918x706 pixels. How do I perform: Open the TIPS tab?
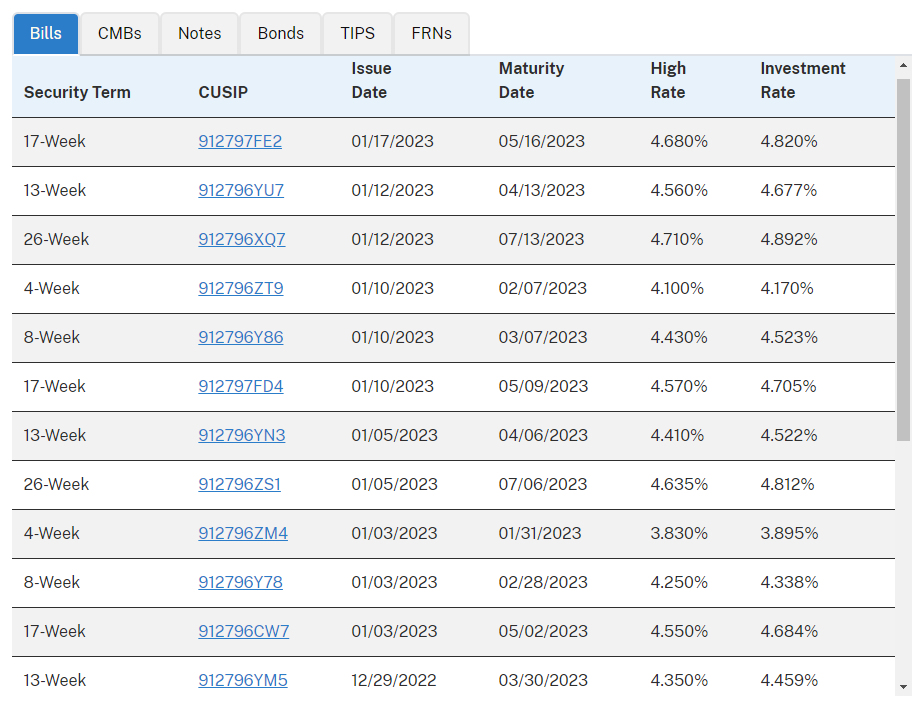[x=357, y=33]
